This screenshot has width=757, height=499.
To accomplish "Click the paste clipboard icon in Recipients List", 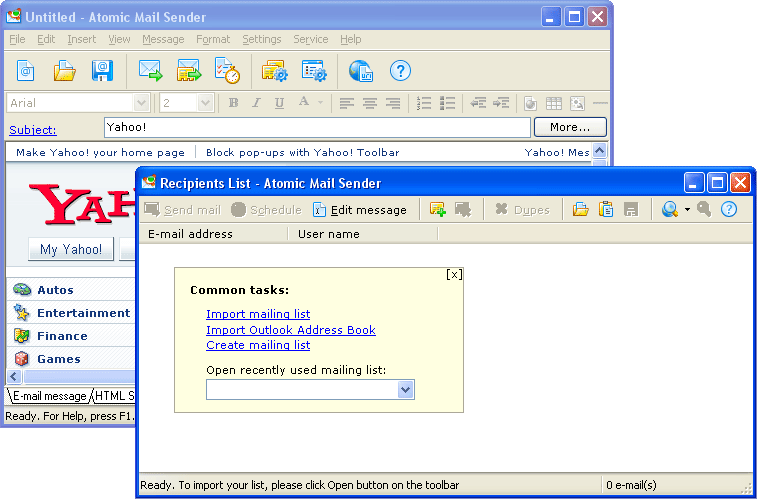I will coord(606,209).
